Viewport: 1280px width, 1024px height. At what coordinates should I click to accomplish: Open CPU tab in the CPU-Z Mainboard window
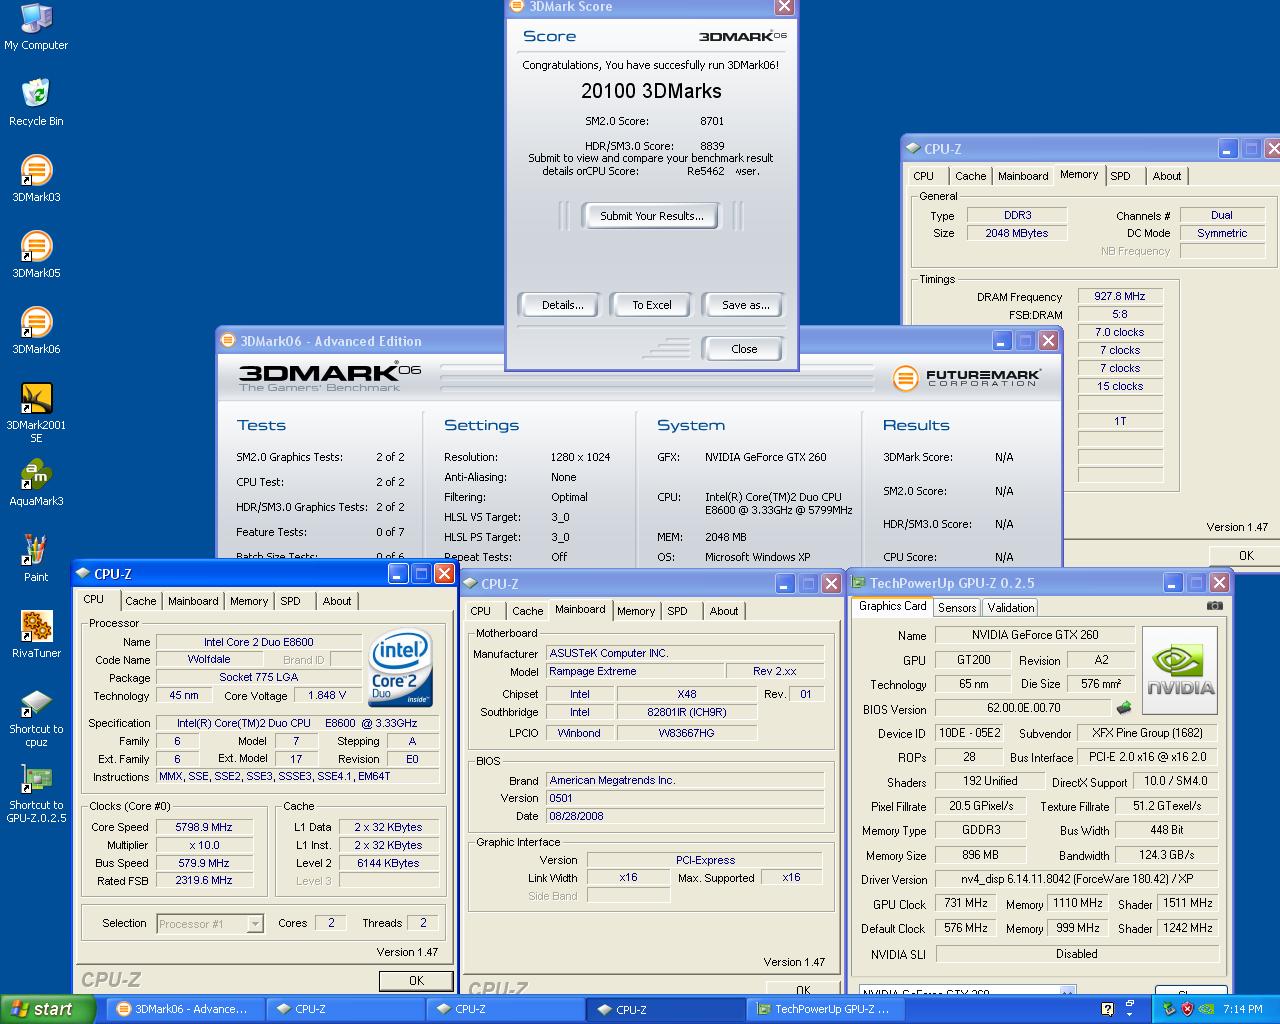pyautogui.click(x=480, y=611)
